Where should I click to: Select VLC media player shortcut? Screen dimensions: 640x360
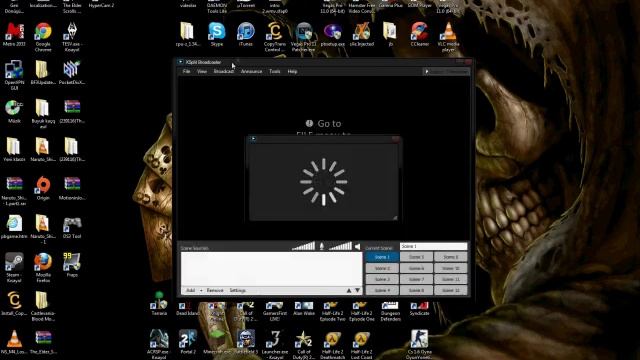(x=448, y=37)
